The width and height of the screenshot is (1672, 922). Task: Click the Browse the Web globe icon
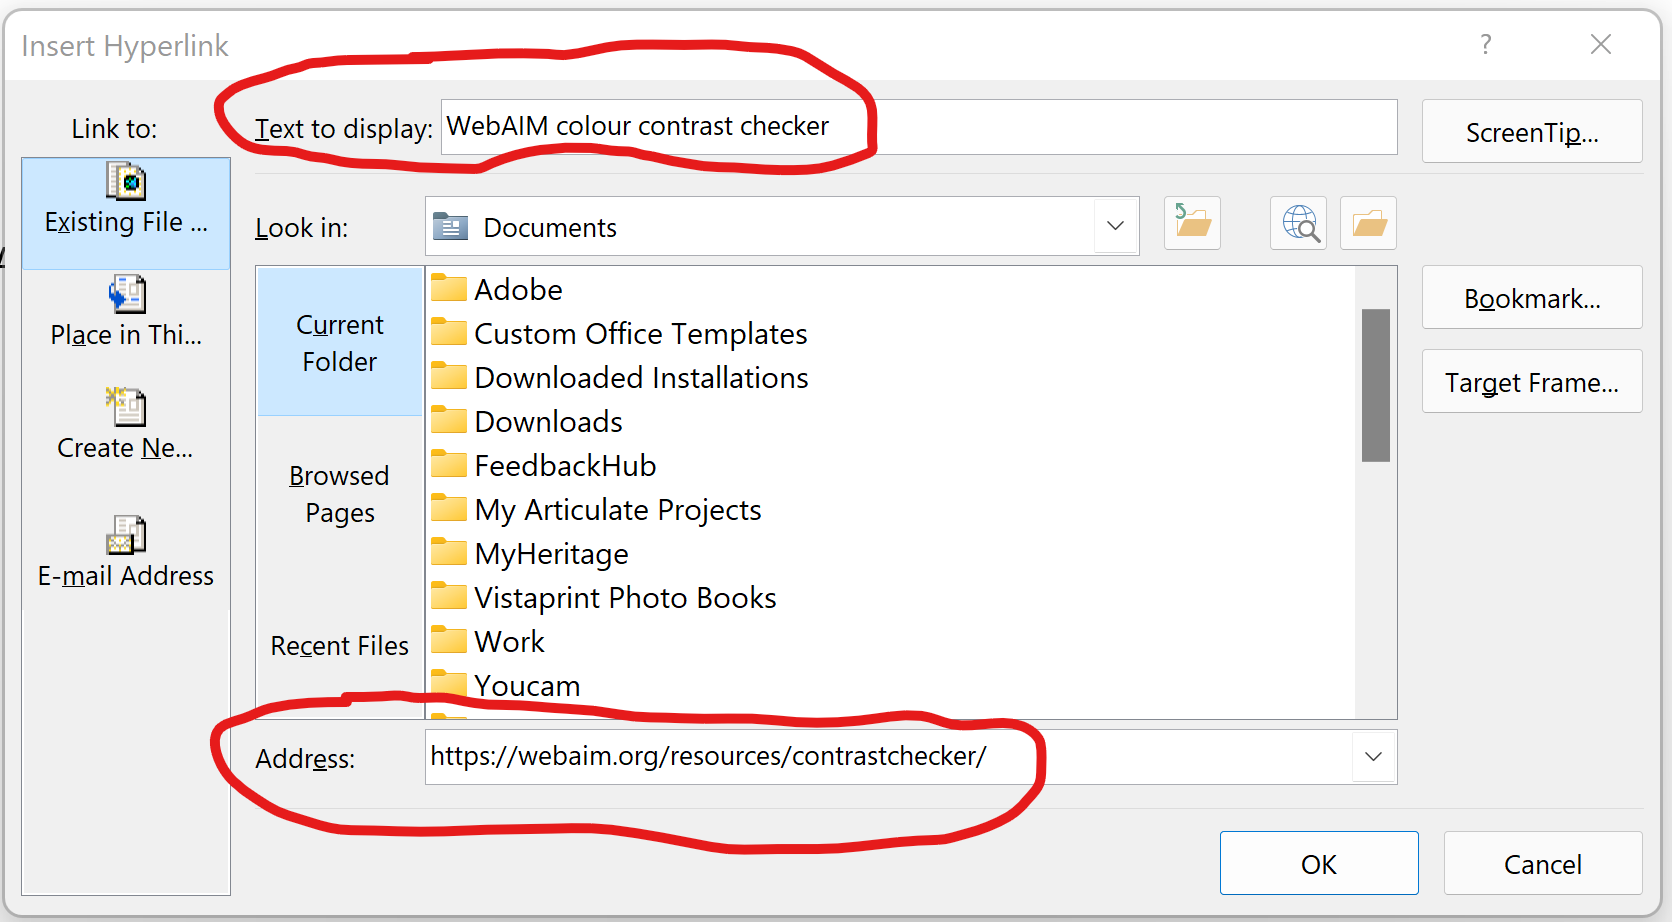pyautogui.click(x=1299, y=223)
